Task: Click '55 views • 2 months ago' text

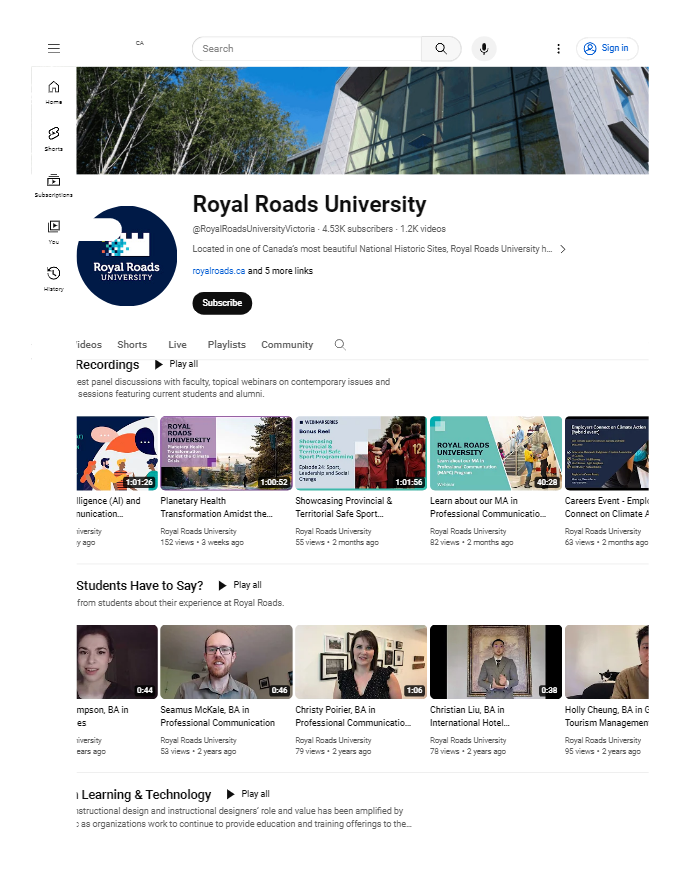Action: [337, 543]
